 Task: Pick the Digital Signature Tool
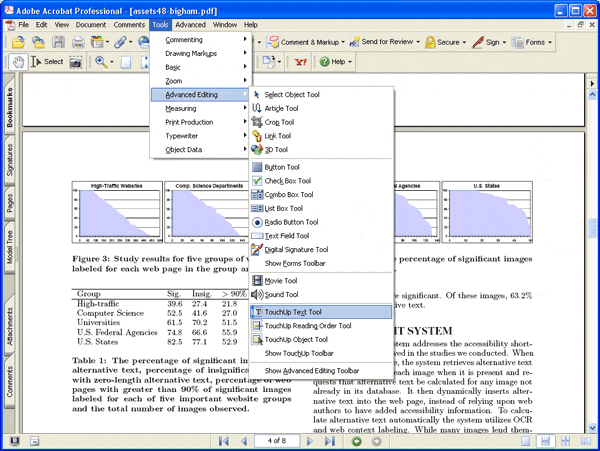pos(321,250)
